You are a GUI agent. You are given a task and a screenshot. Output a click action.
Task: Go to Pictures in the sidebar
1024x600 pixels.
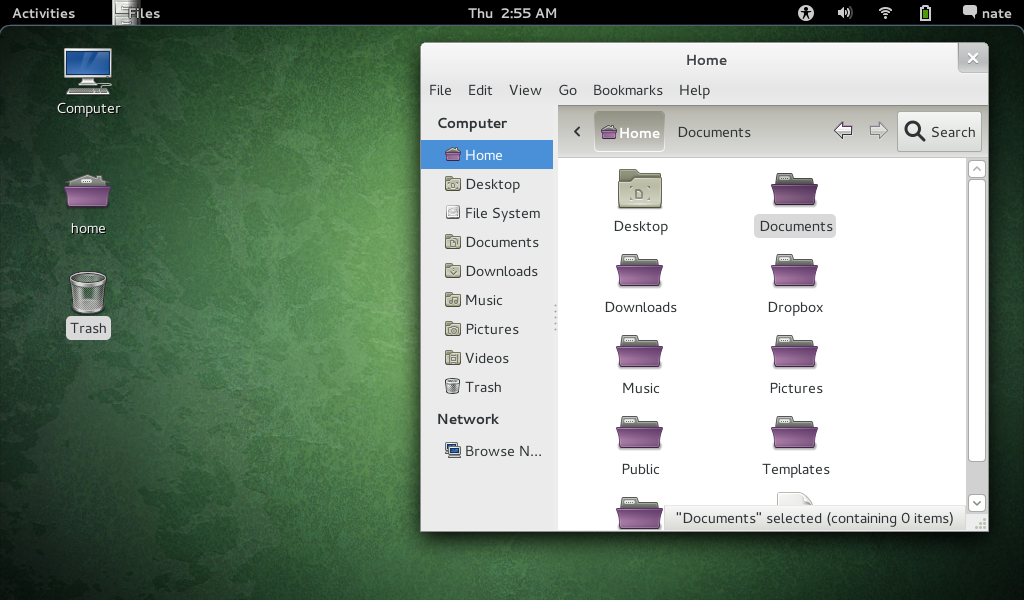(487, 329)
